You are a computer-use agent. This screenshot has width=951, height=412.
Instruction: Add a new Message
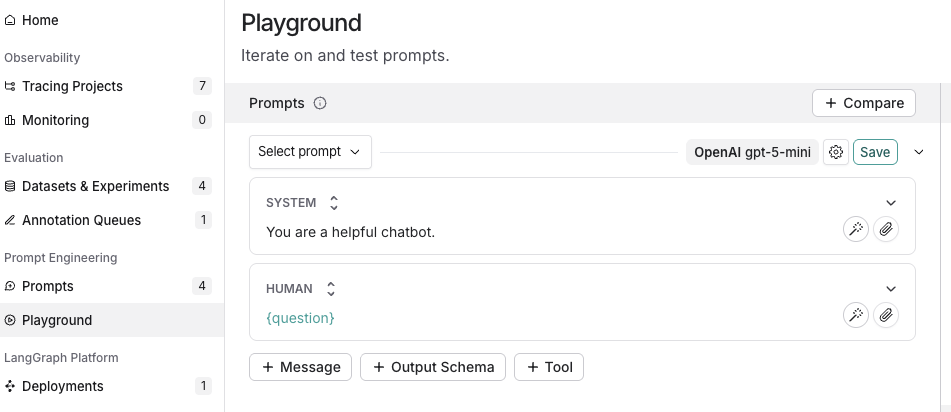[x=301, y=367]
